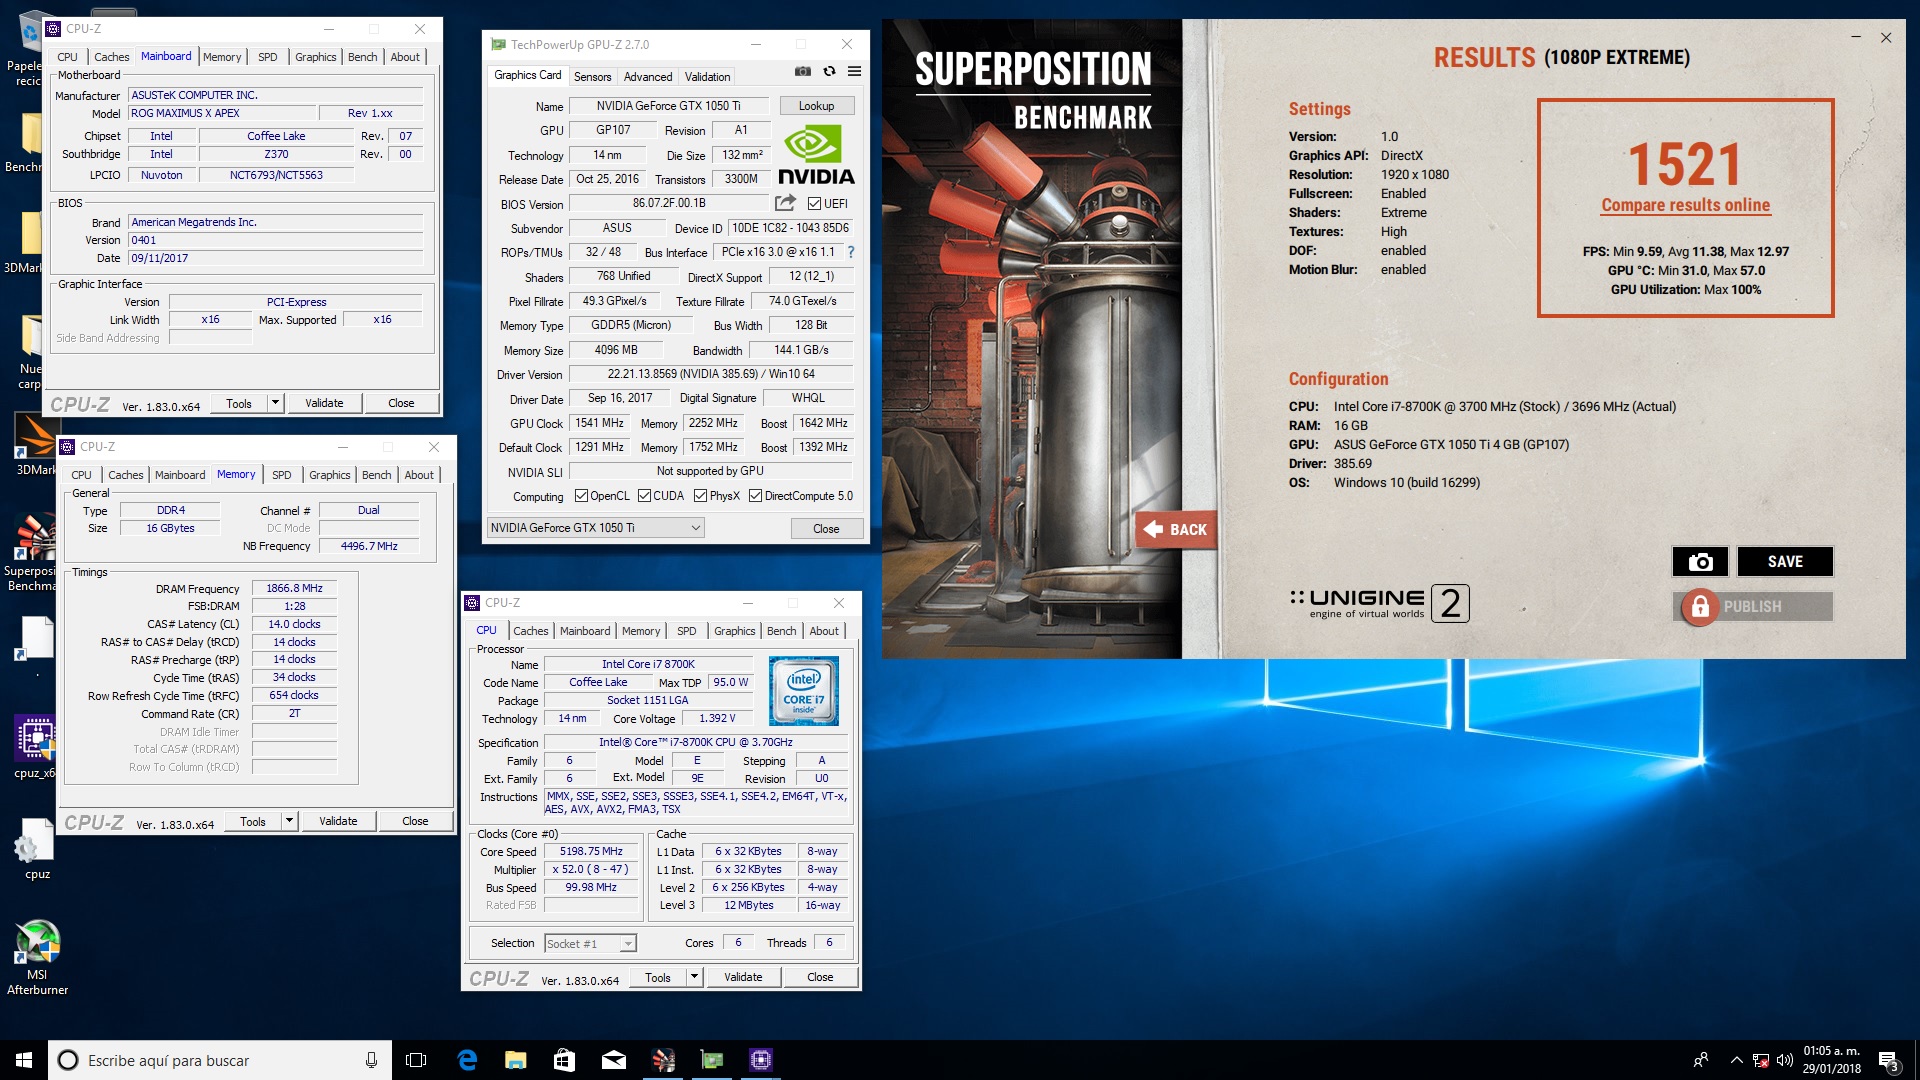Open MSI Afterburner desktop shortcut
The width and height of the screenshot is (1920, 1080).
(38, 957)
